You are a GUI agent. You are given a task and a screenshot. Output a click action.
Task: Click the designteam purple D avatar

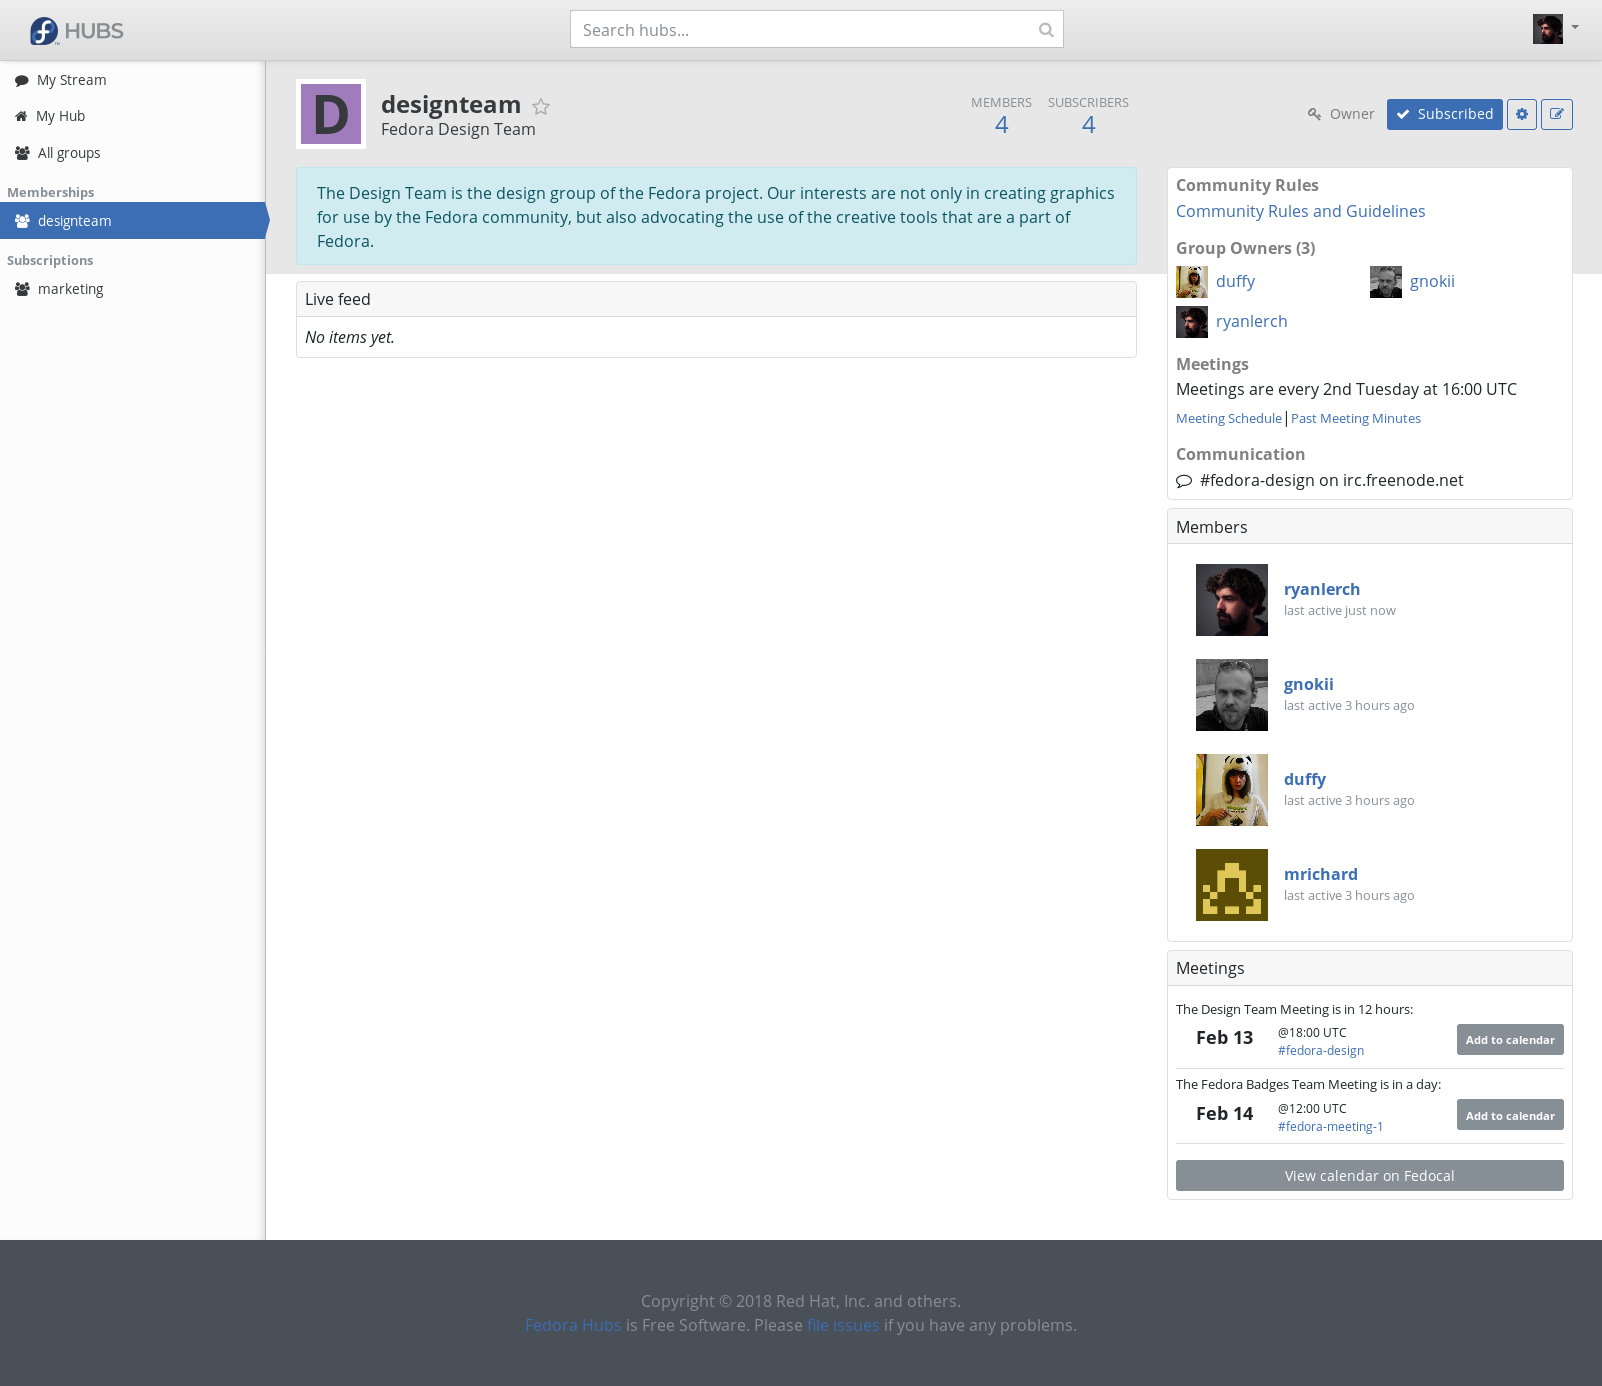click(331, 114)
